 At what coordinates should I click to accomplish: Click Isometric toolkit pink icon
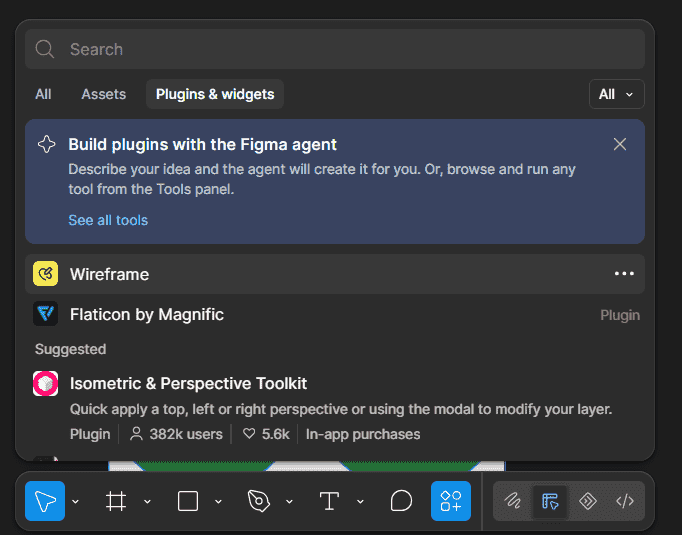45,383
